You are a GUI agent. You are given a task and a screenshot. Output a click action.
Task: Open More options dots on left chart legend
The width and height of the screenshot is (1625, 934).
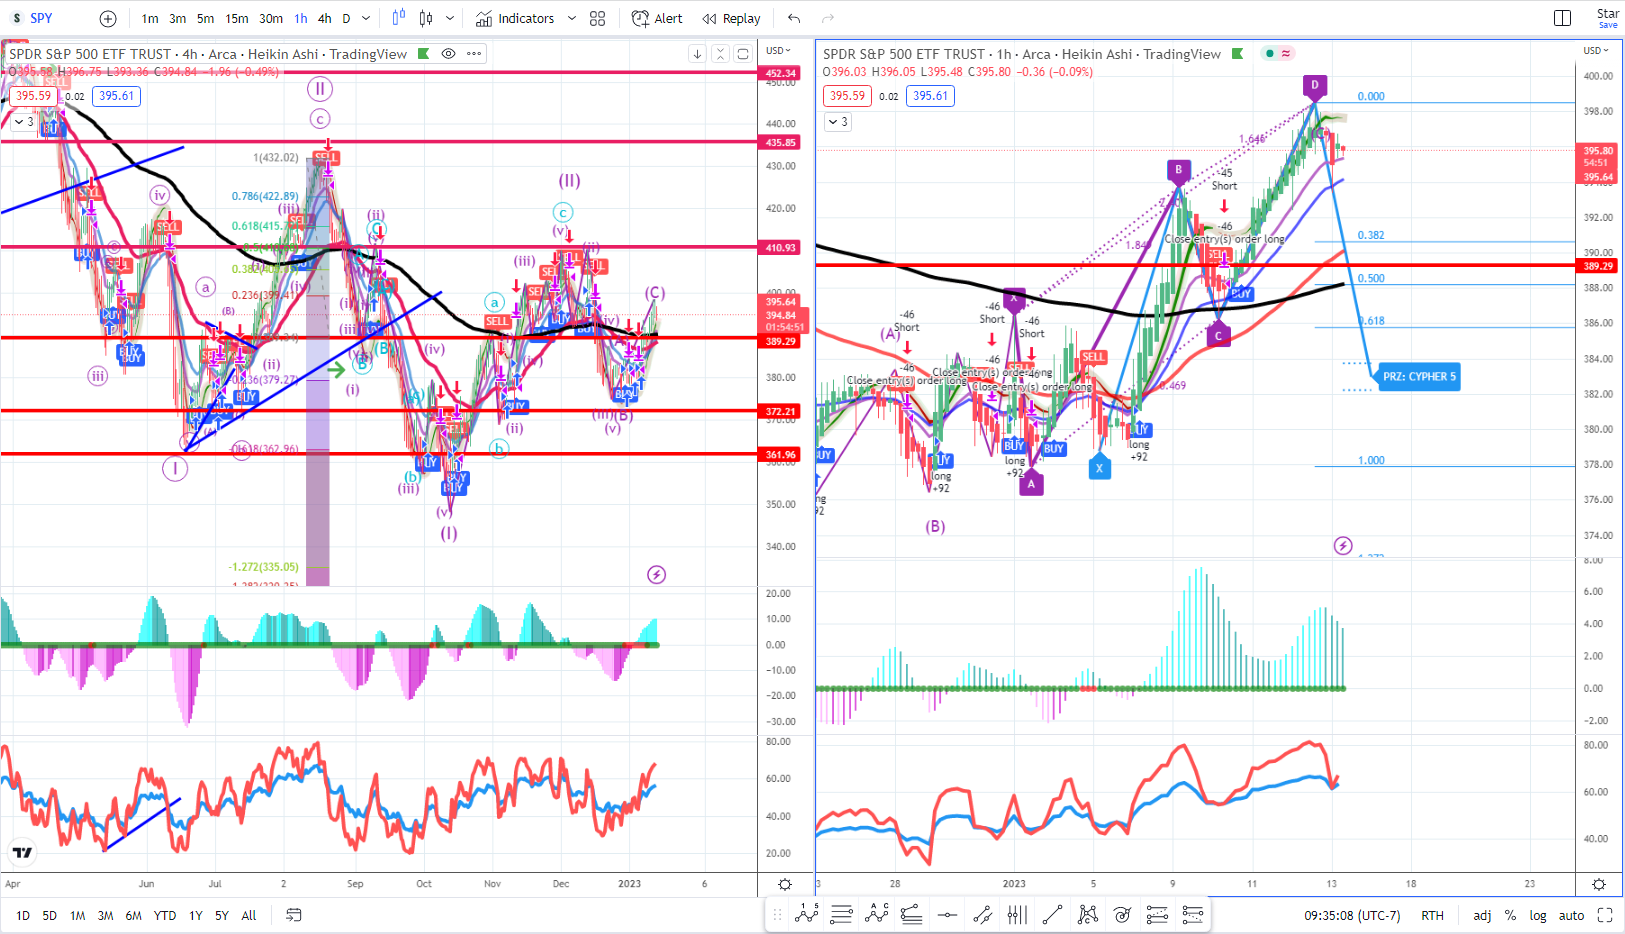point(474,54)
